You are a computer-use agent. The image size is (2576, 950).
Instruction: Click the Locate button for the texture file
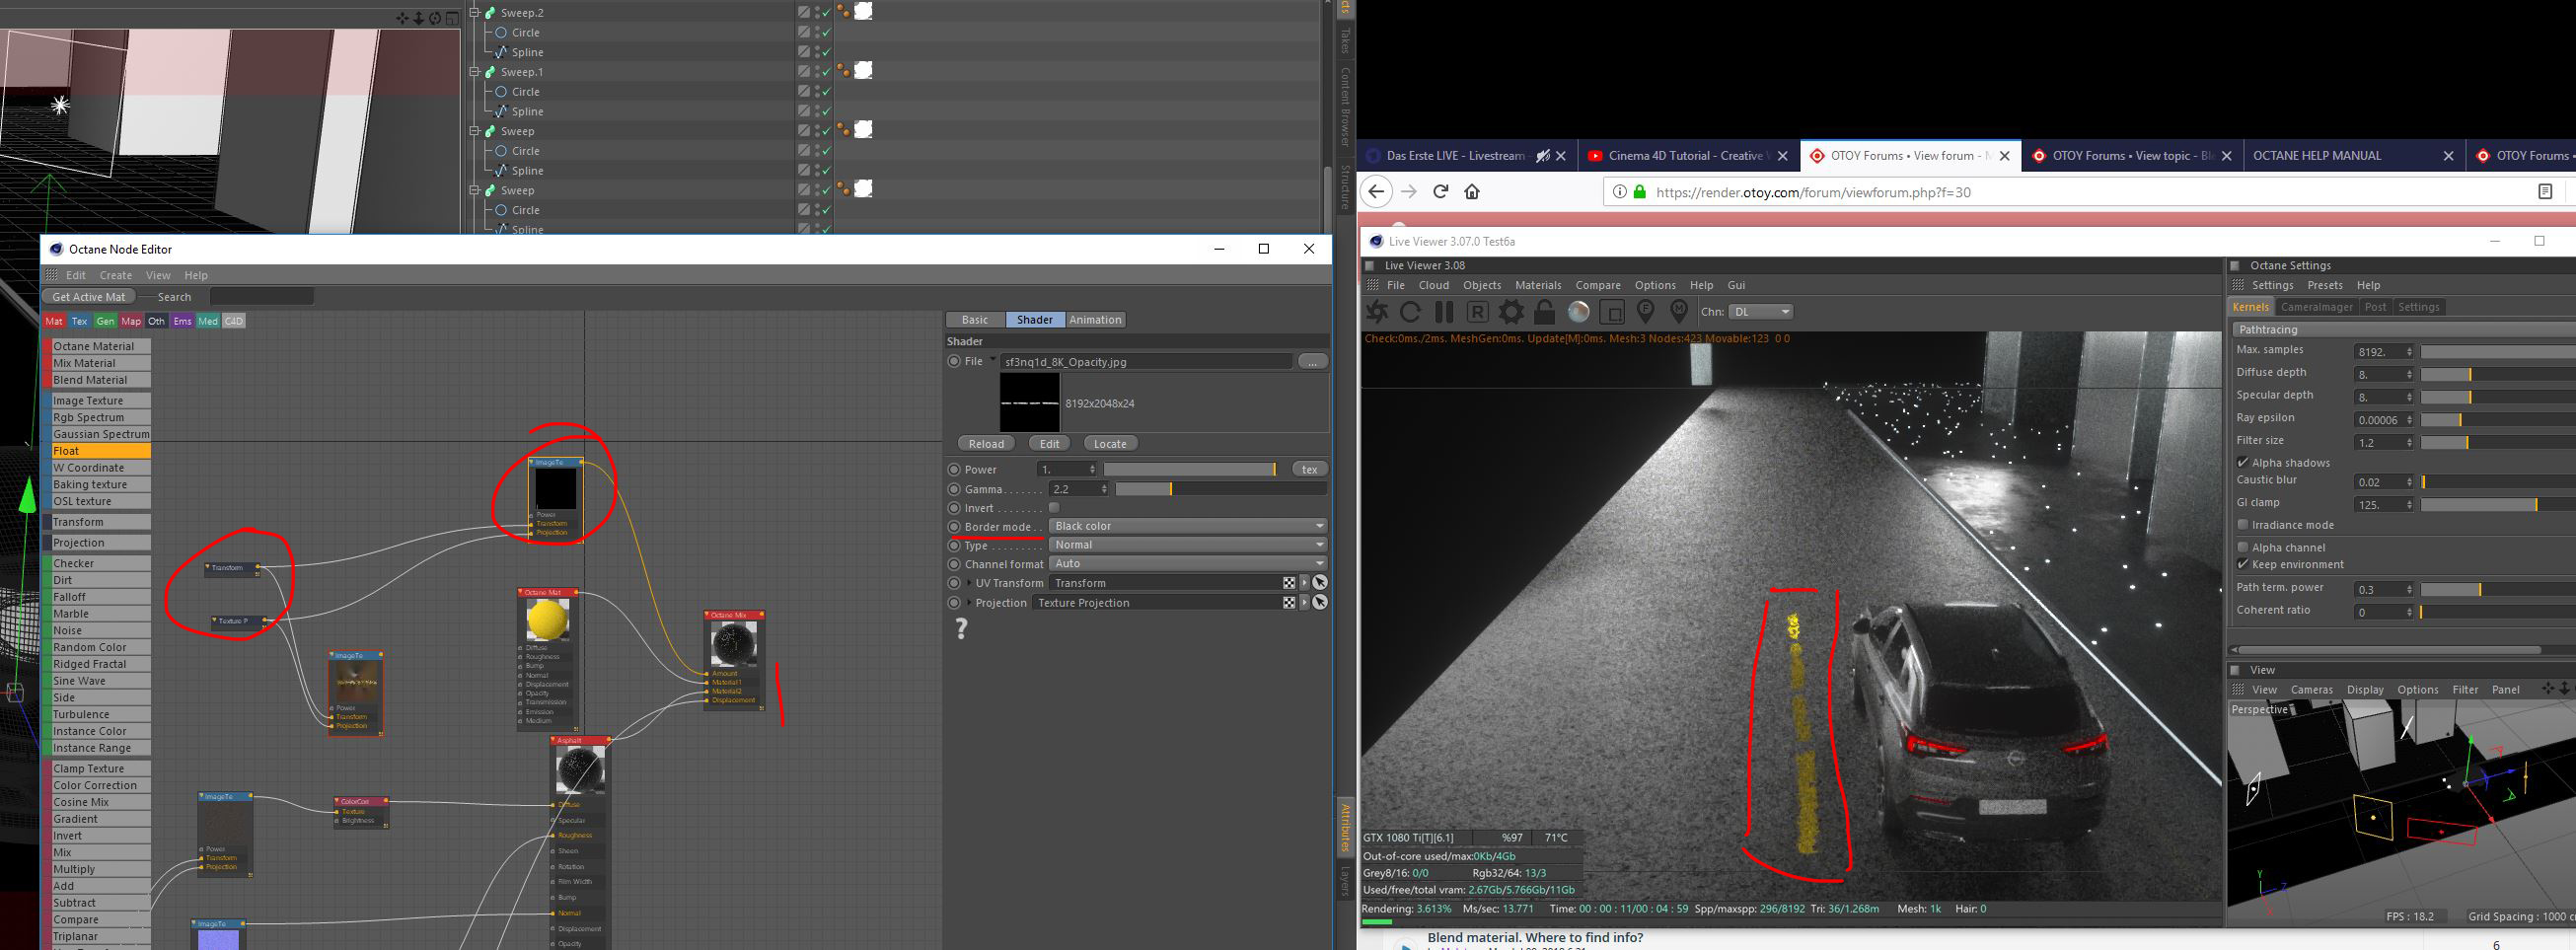(1110, 444)
